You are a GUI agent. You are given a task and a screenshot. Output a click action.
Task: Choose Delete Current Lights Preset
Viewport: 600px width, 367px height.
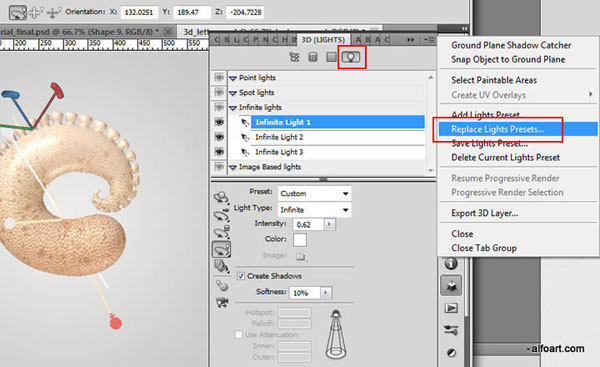click(x=505, y=157)
